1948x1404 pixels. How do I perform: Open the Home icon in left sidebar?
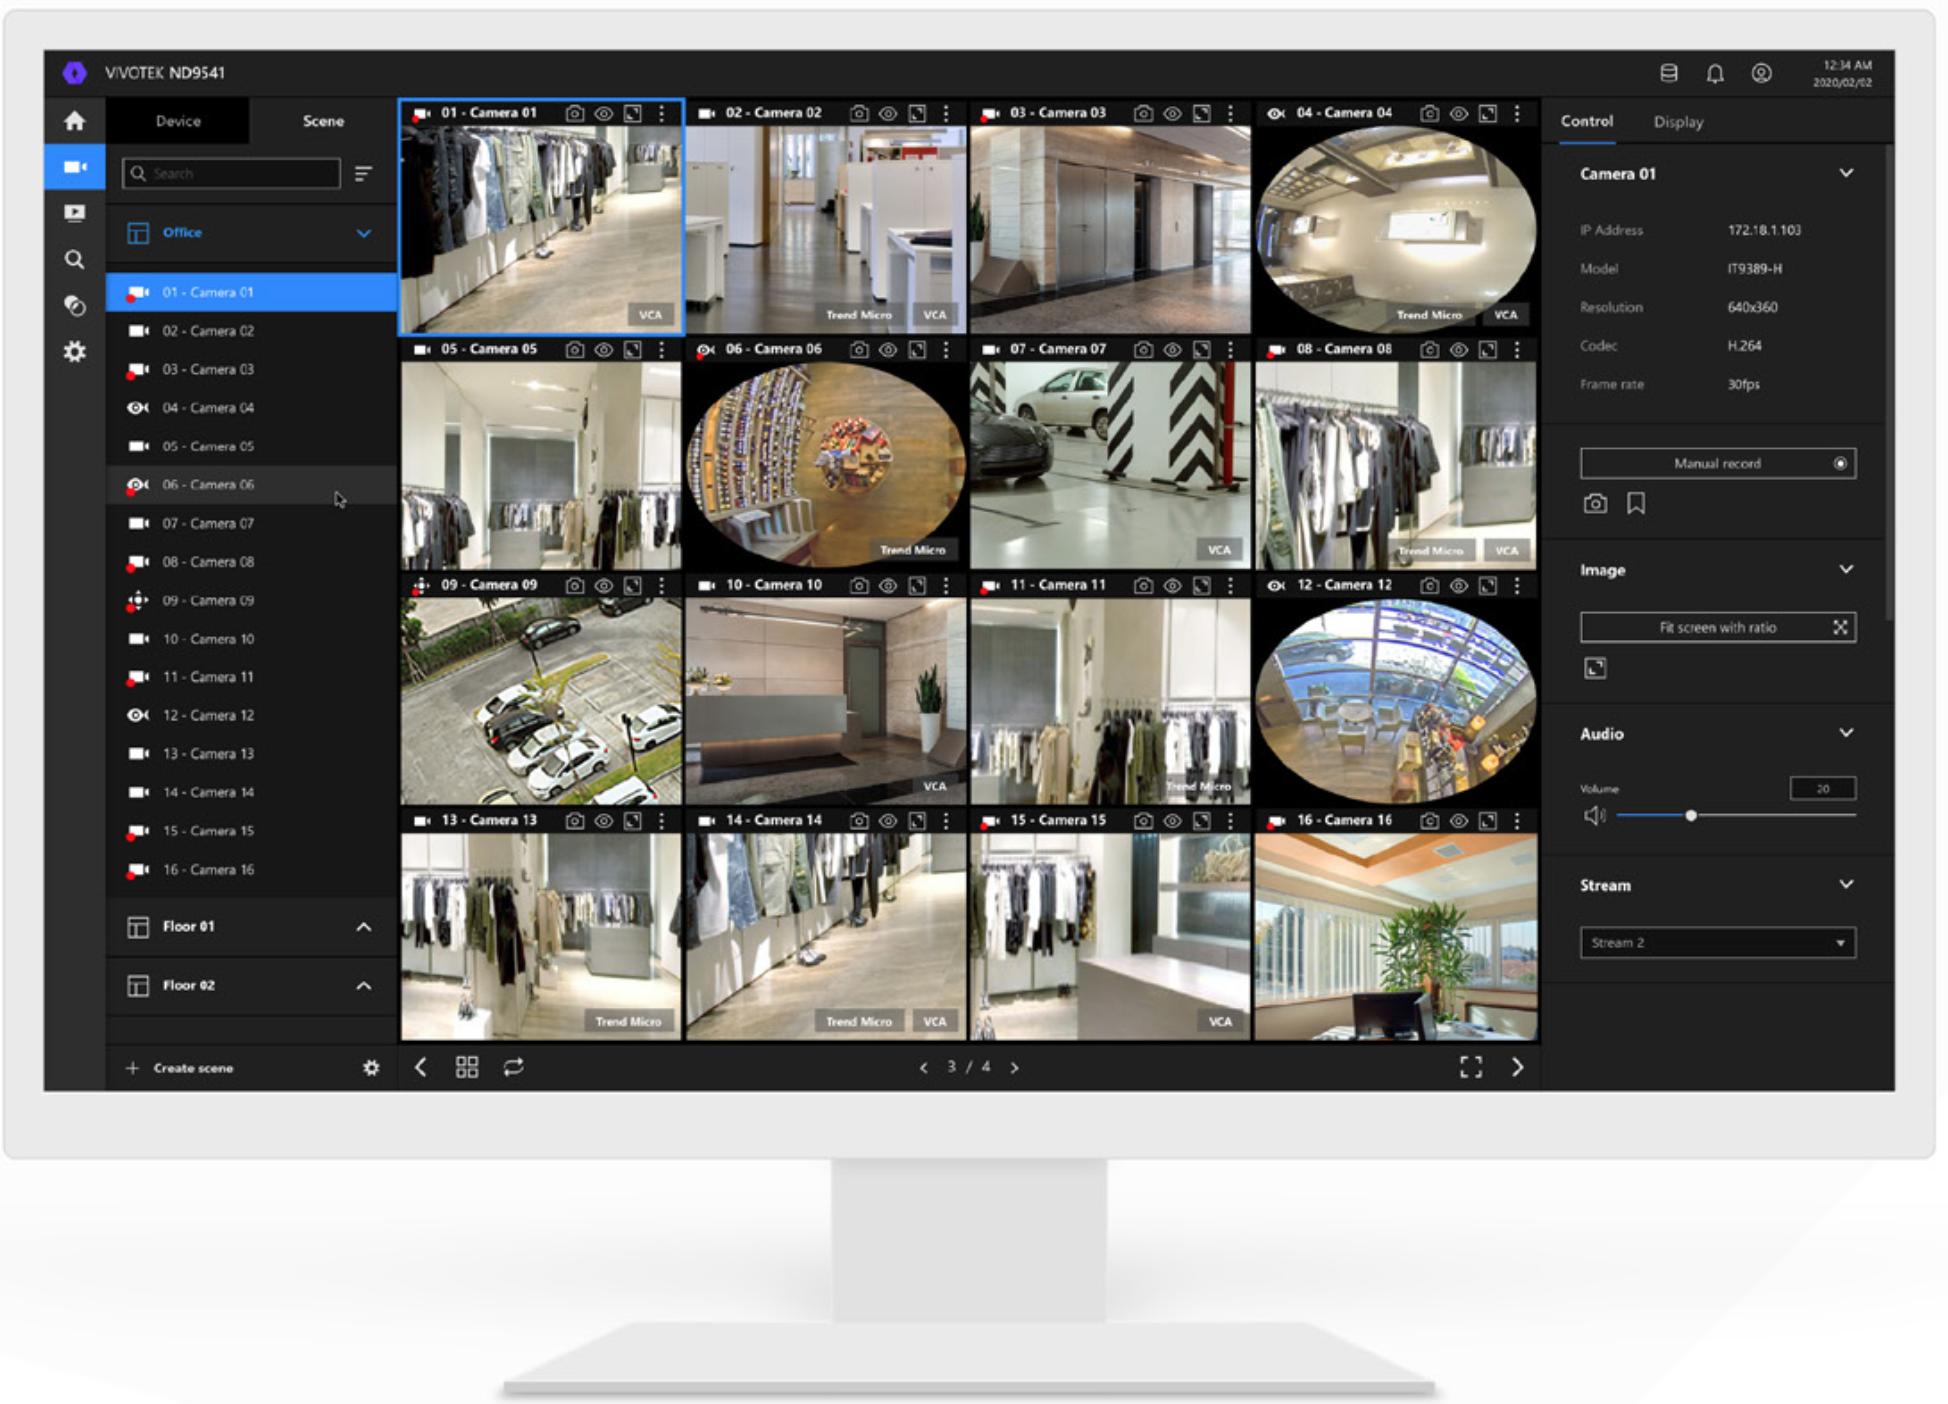tap(74, 121)
